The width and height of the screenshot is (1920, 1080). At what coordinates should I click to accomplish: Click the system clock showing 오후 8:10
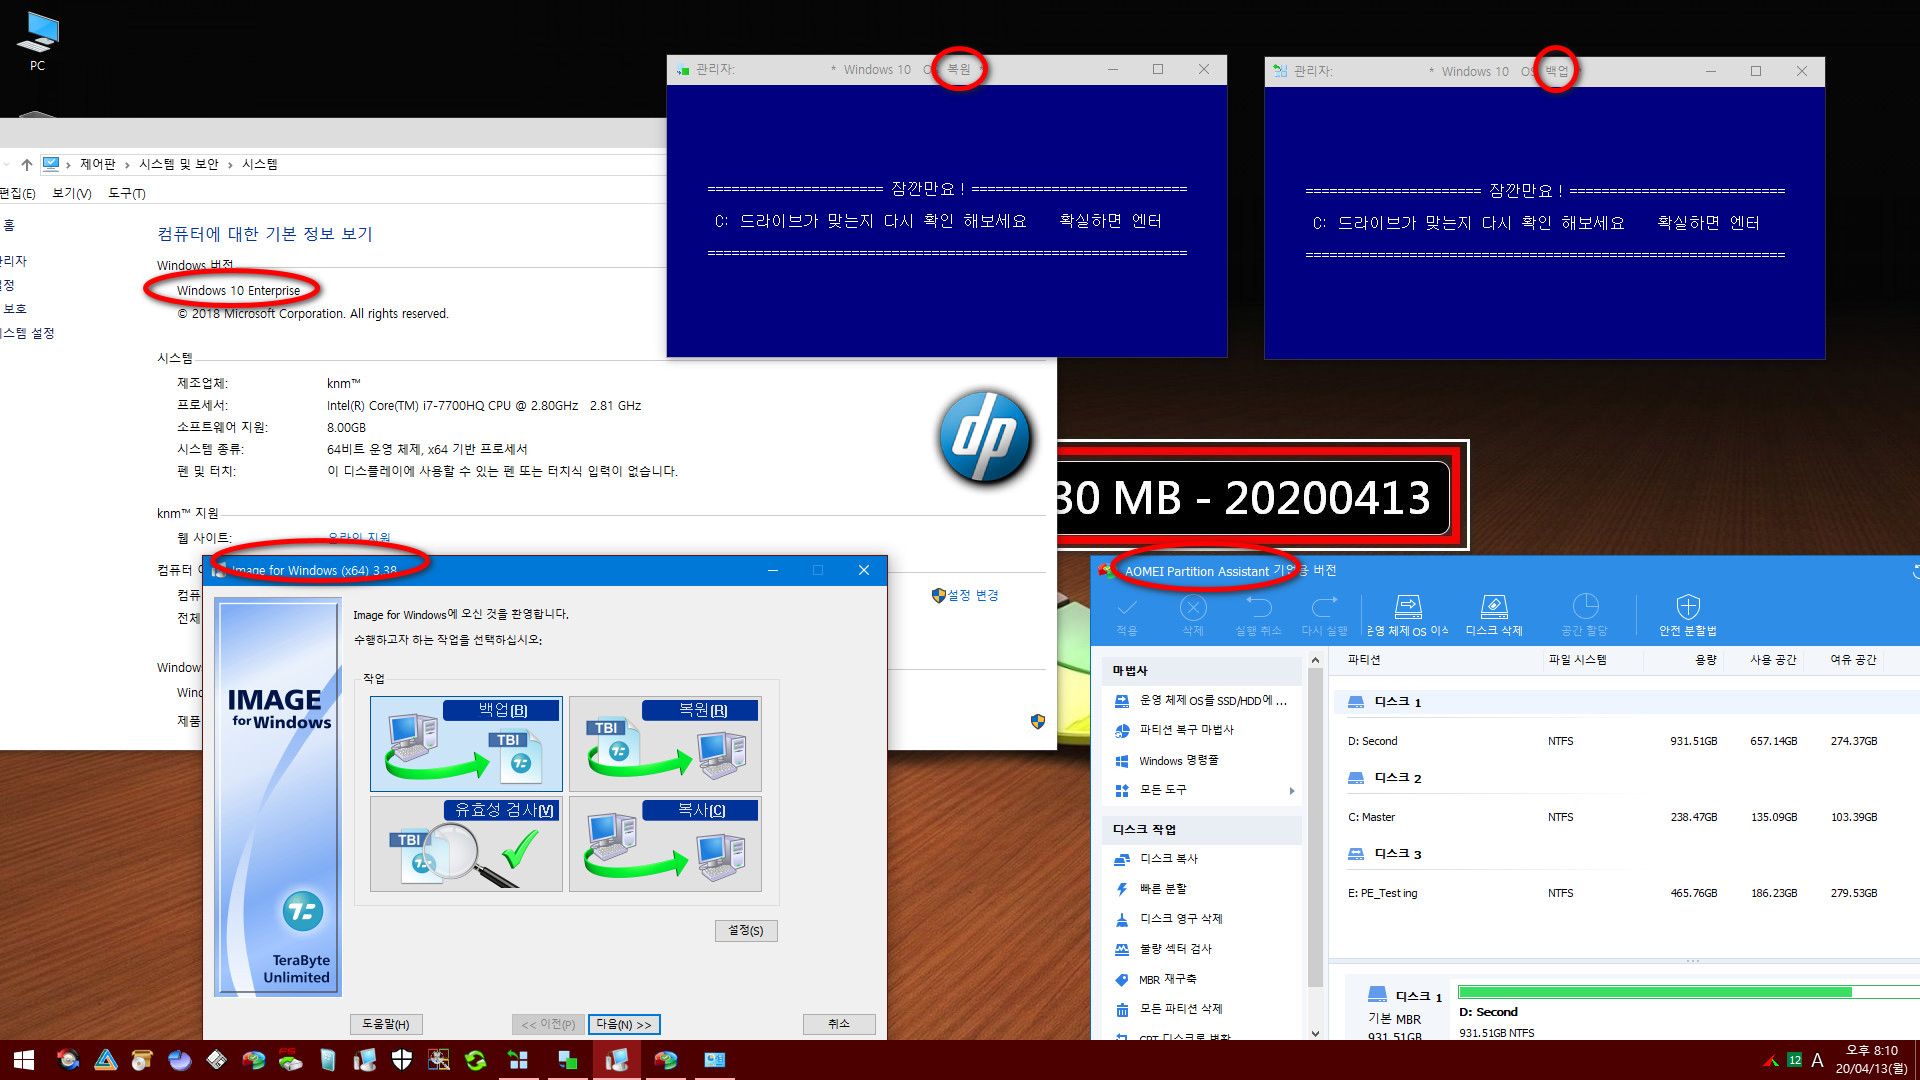pyautogui.click(x=1871, y=1060)
